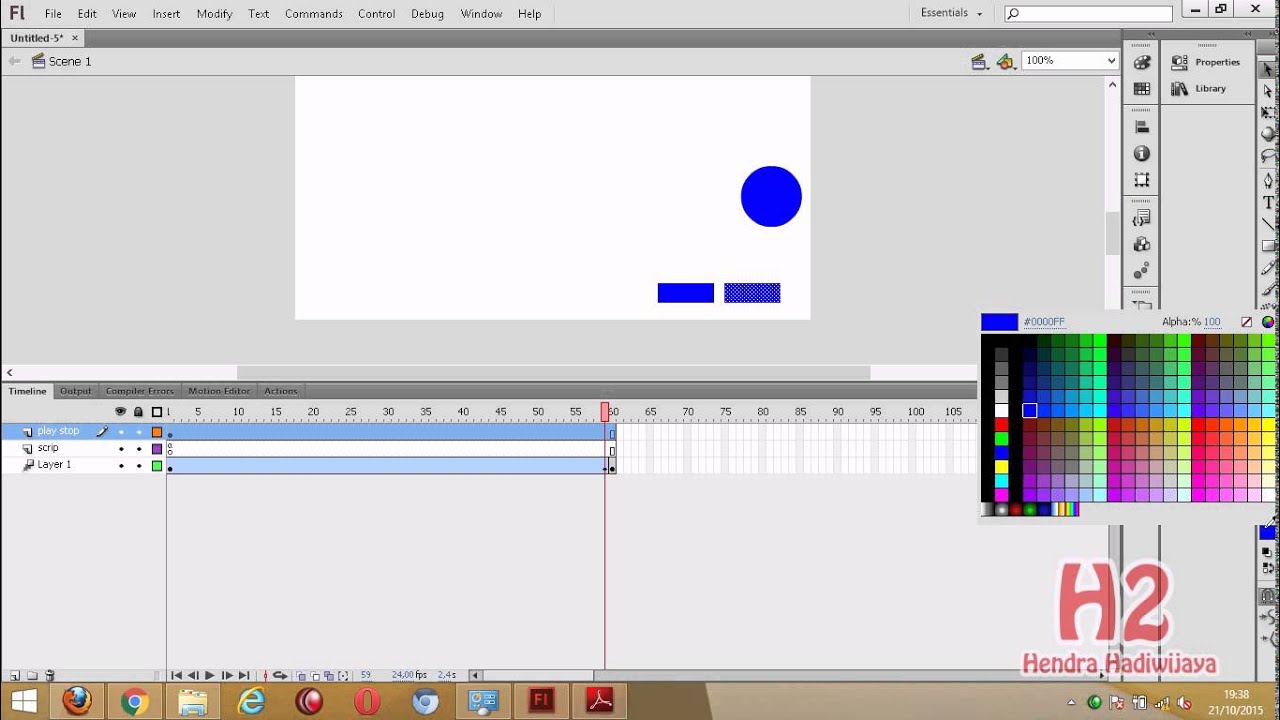The image size is (1280, 720).
Task: Toggle outline square for Layer 1
Action: click(x=157, y=466)
